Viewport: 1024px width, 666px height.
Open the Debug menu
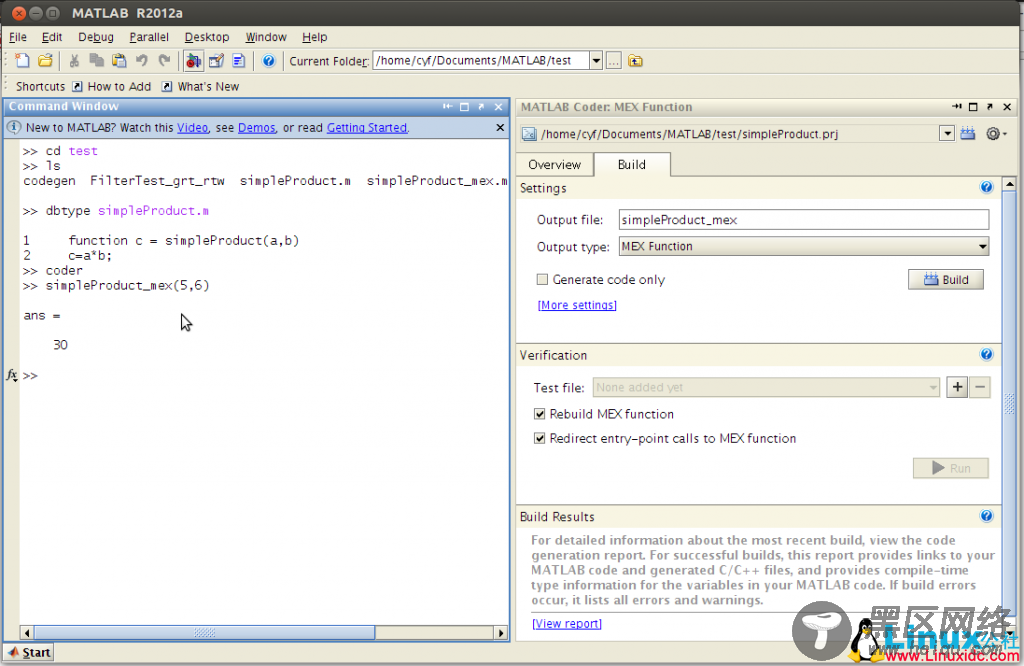click(x=95, y=37)
